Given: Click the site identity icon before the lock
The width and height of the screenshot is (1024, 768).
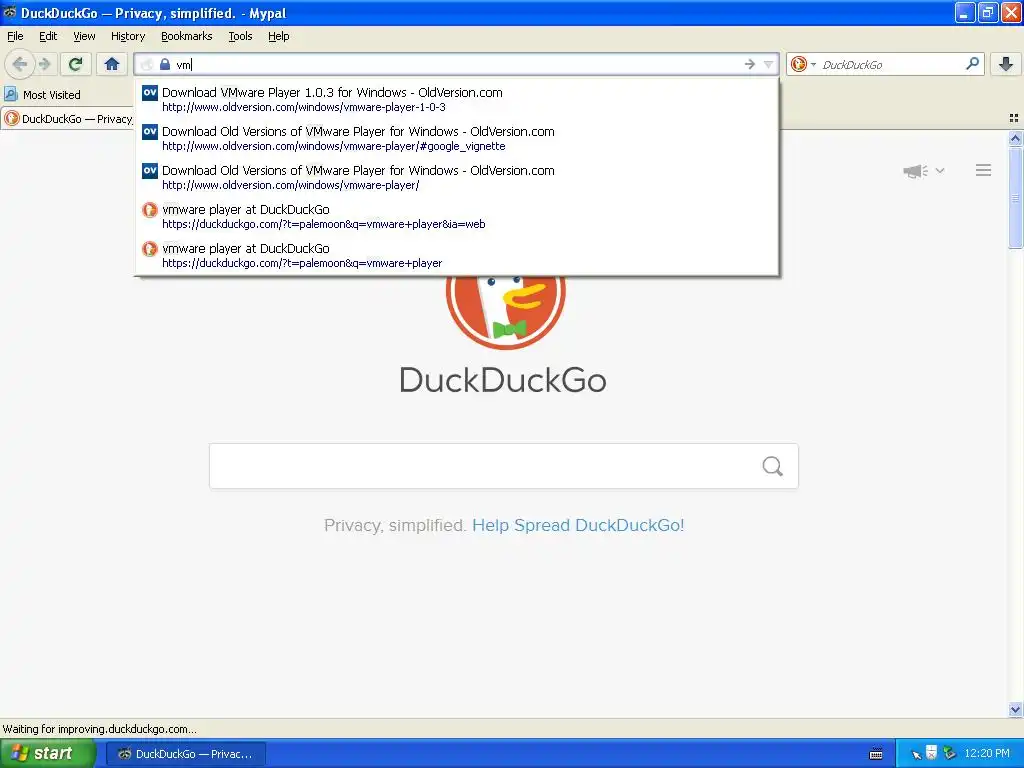Looking at the screenshot, I should point(147,64).
